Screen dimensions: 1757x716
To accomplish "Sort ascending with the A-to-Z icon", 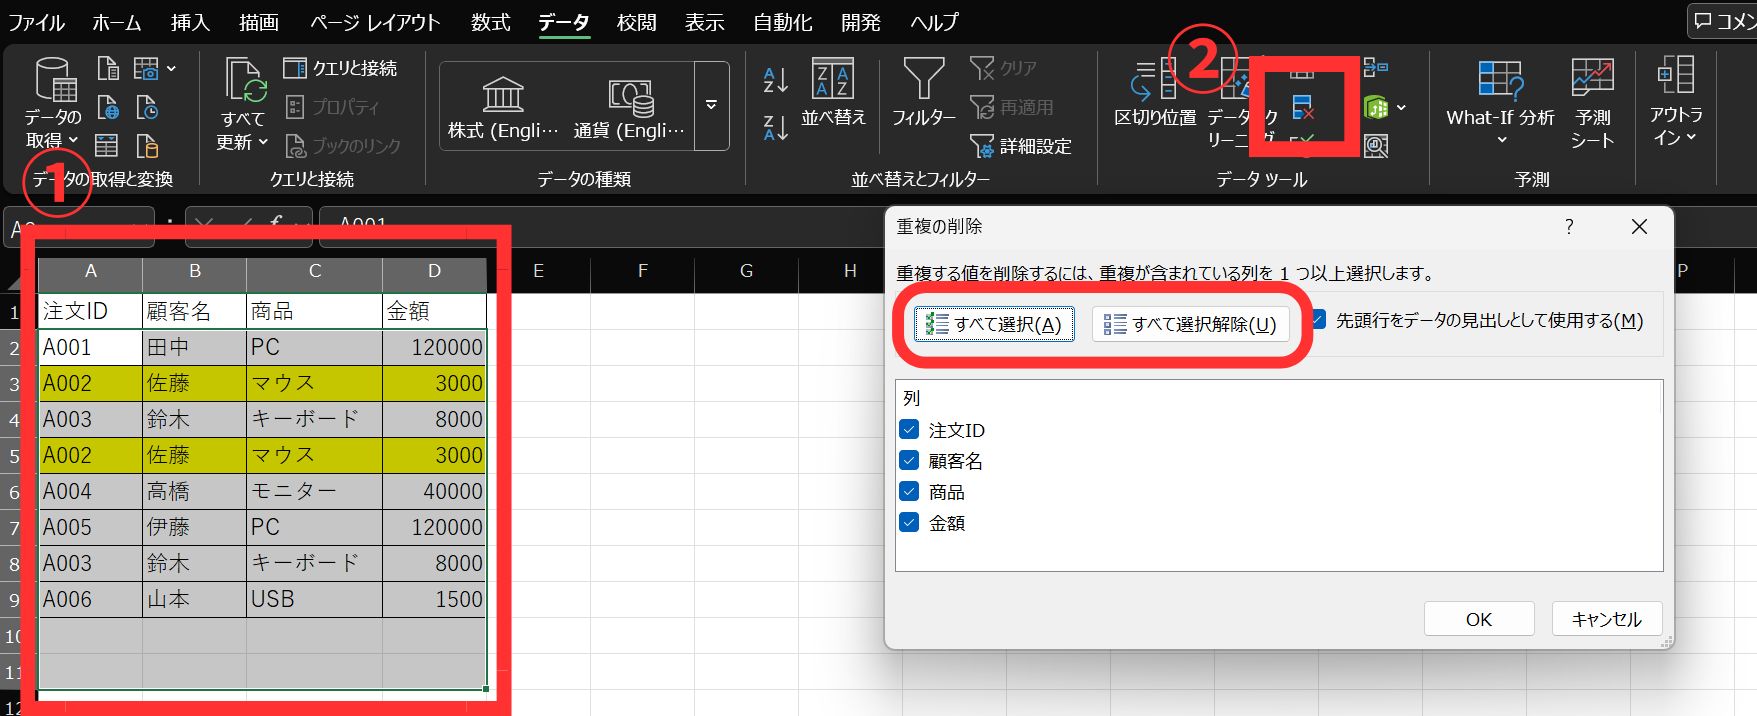I will pos(775,80).
